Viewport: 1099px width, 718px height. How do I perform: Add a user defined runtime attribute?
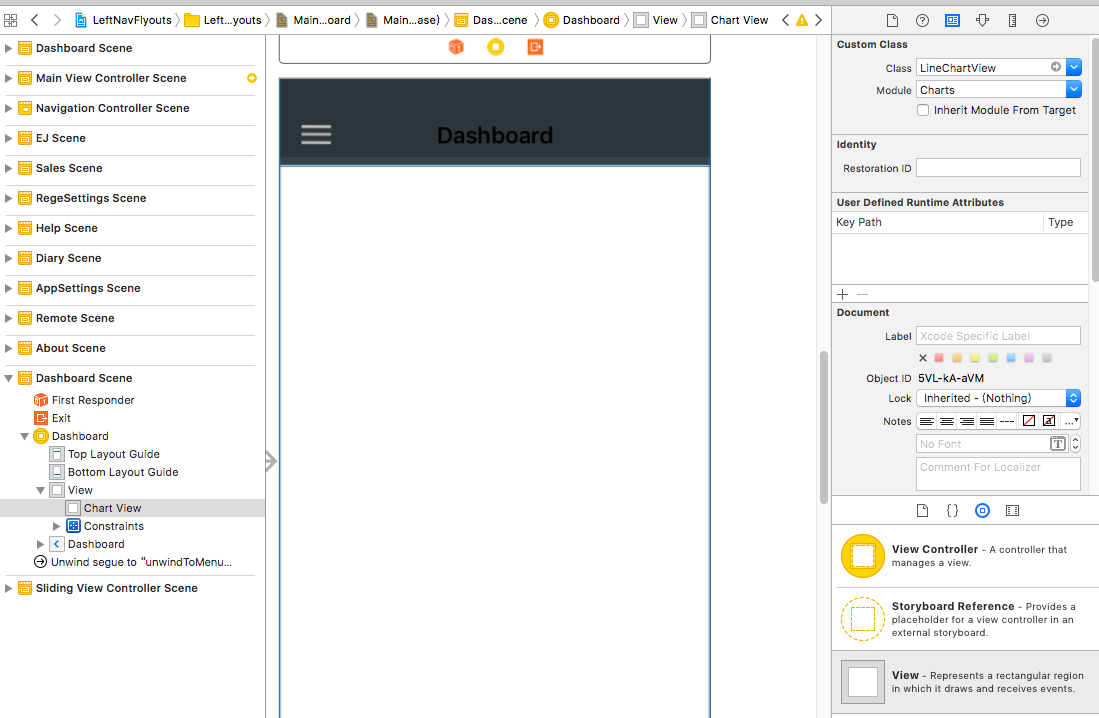tap(842, 295)
